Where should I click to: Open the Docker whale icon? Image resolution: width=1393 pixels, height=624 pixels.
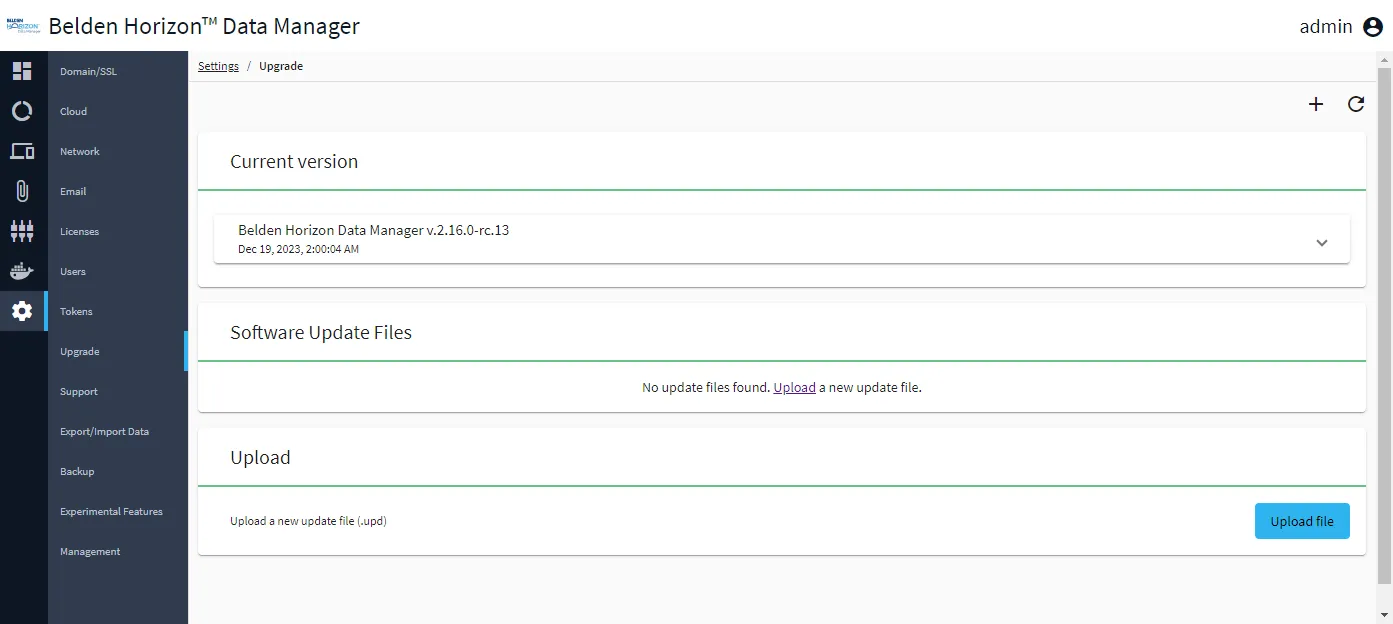click(x=22, y=271)
